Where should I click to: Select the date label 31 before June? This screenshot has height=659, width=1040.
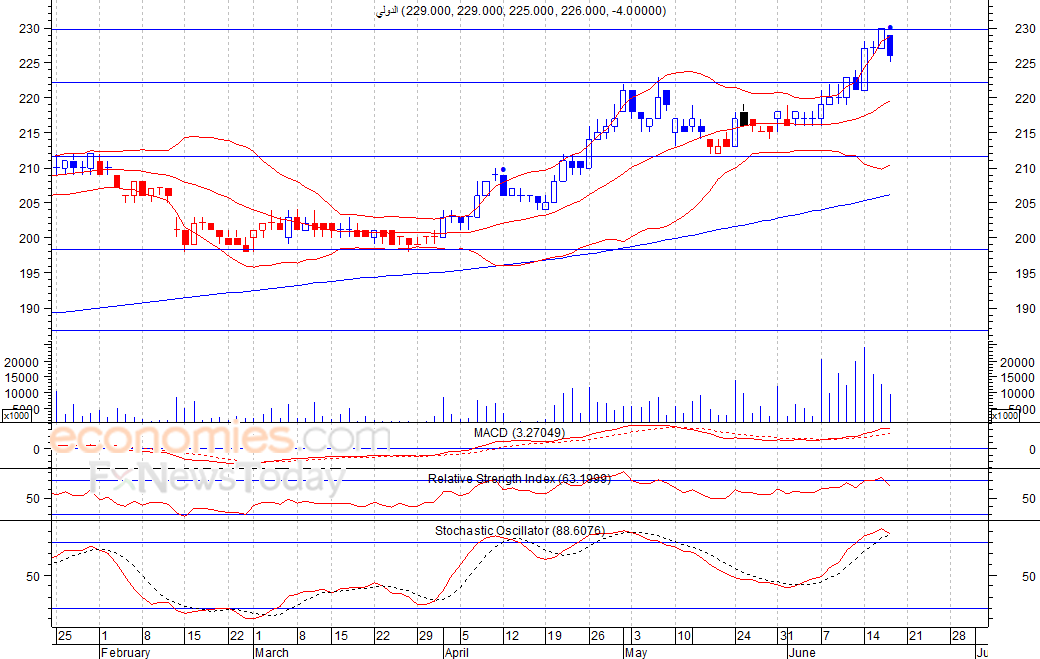[787, 636]
